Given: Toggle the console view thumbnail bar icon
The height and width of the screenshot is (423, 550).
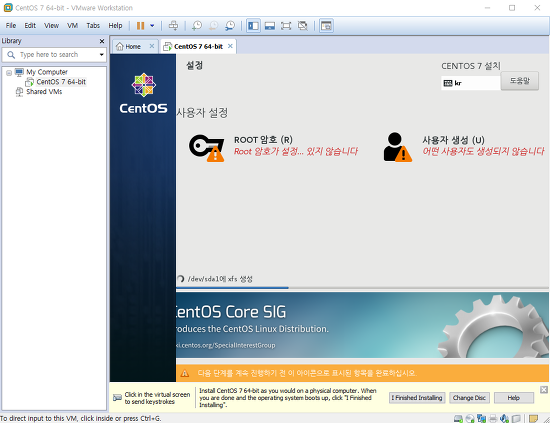Looking at the screenshot, I should coord(270,26).
